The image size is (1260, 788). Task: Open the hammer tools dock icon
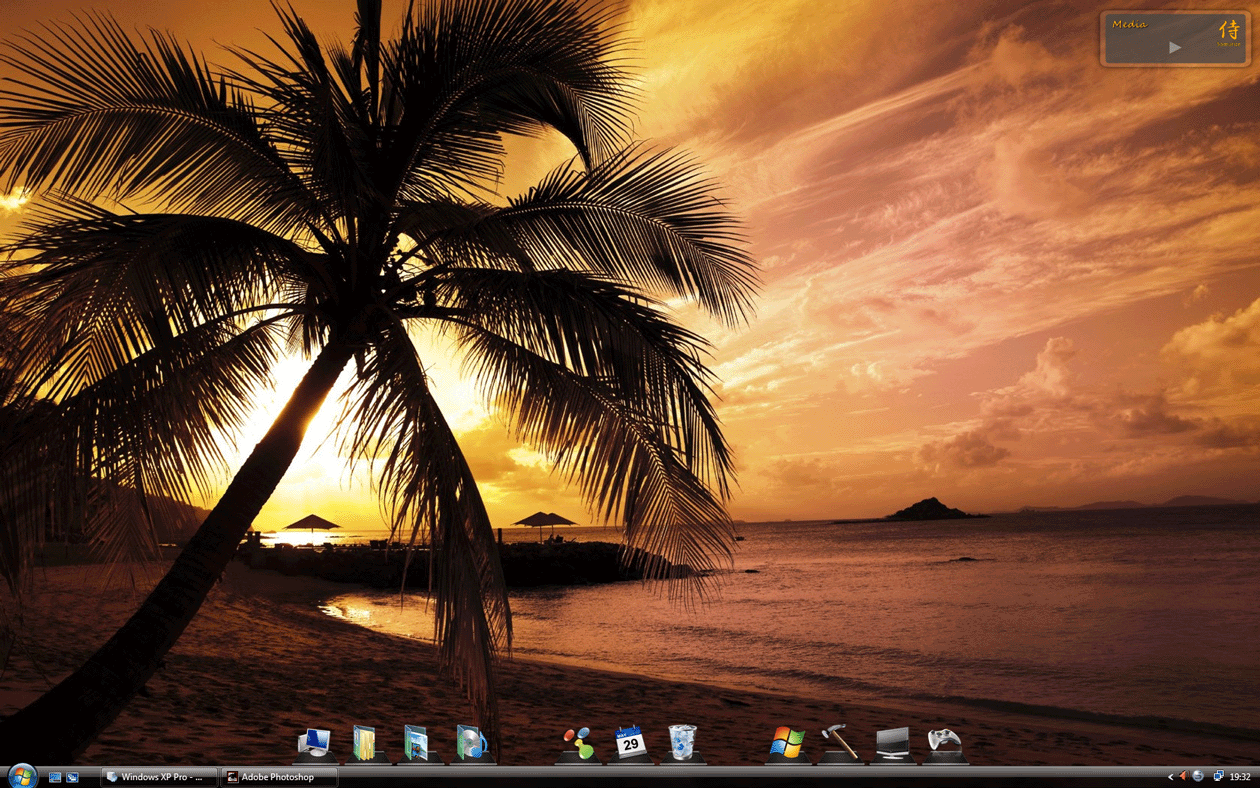pos(839,743)
